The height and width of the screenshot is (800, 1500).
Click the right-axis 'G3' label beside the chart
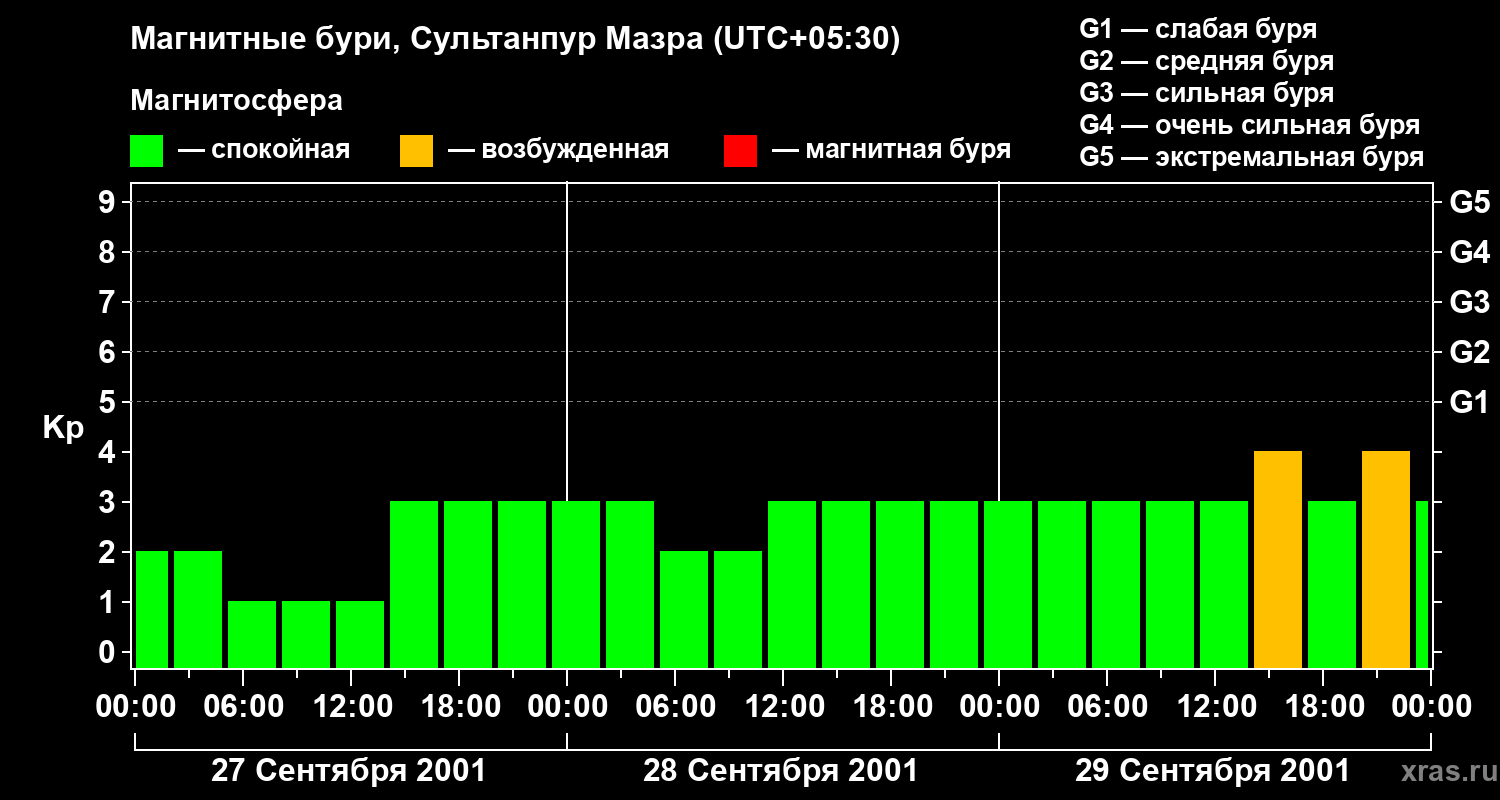(1470, 302)
